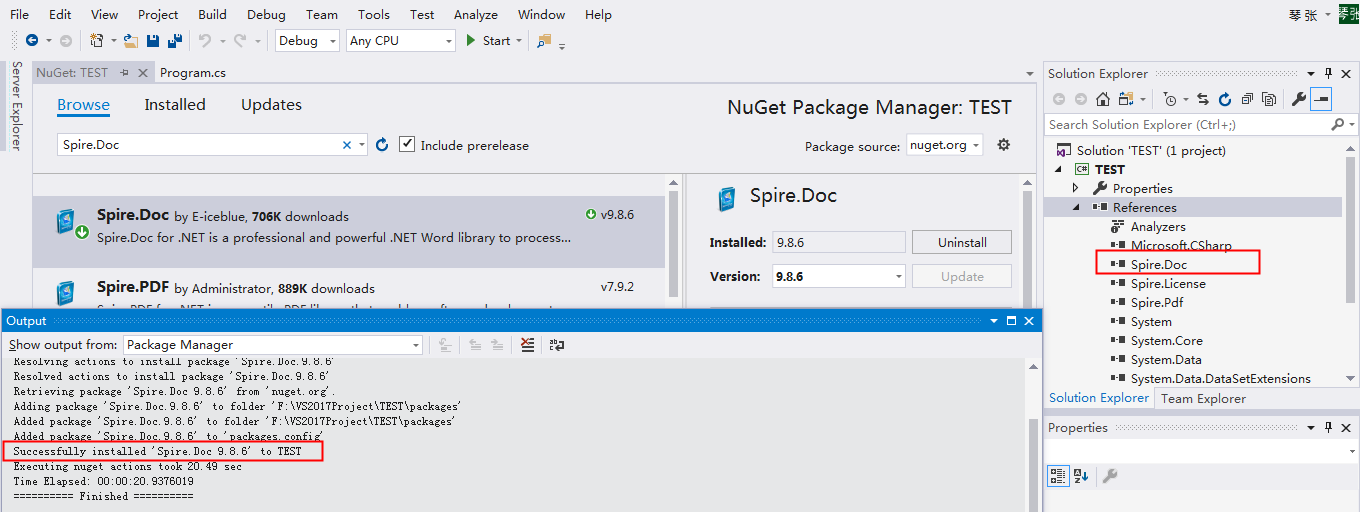Open Properties wrench icon in Solution Explorer toolbar
Screen dimensions: 1360x512
(x=1299, y=99)
